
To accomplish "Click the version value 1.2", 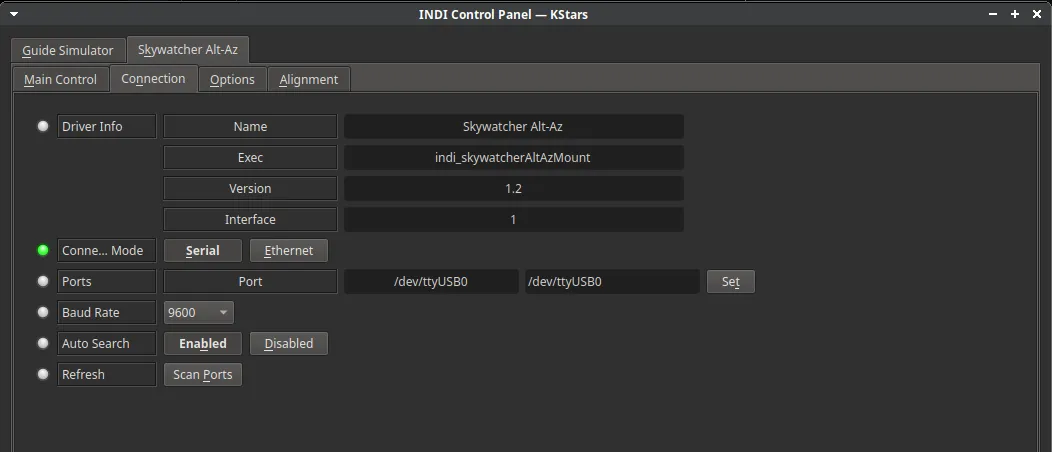I will tap(514, 188).
